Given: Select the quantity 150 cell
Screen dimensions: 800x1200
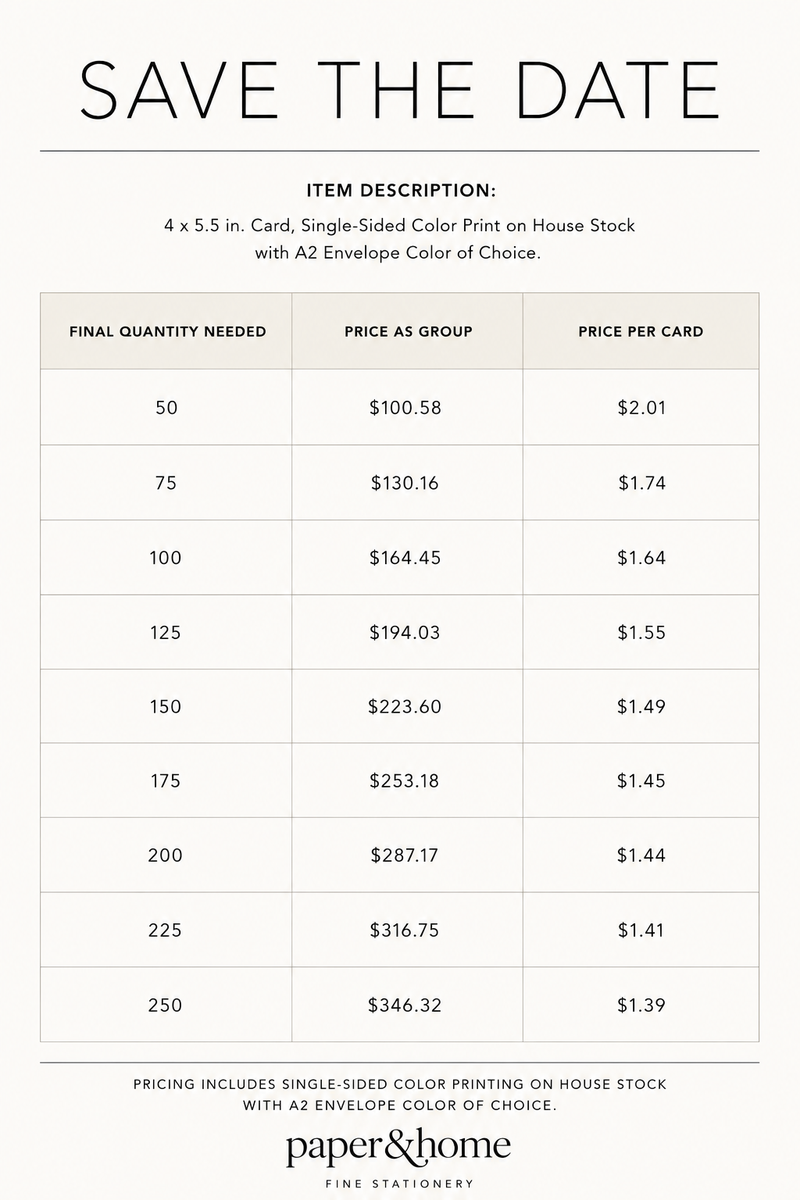Looking at the screenshot, I should pos(167,706).
